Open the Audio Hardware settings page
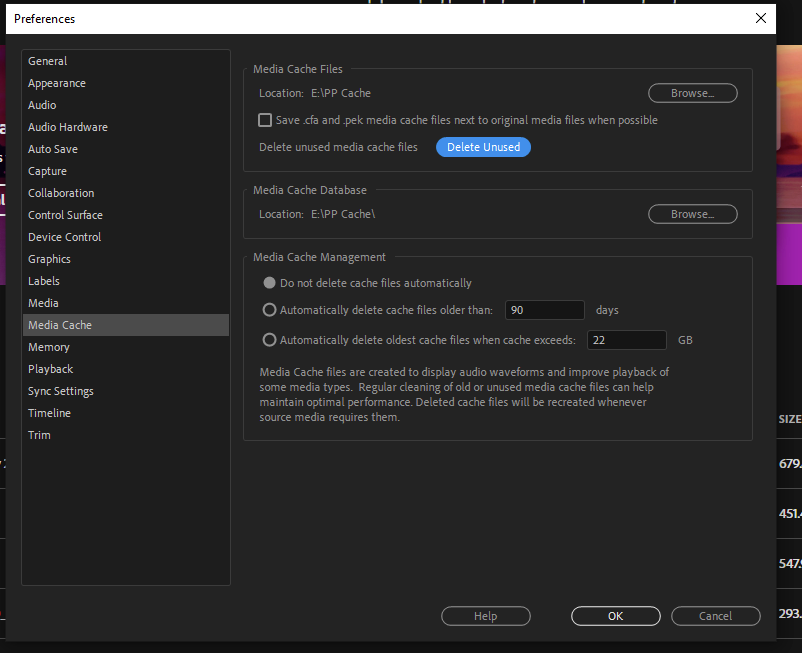This screenshot has width=802, height=653. (67, 127)
